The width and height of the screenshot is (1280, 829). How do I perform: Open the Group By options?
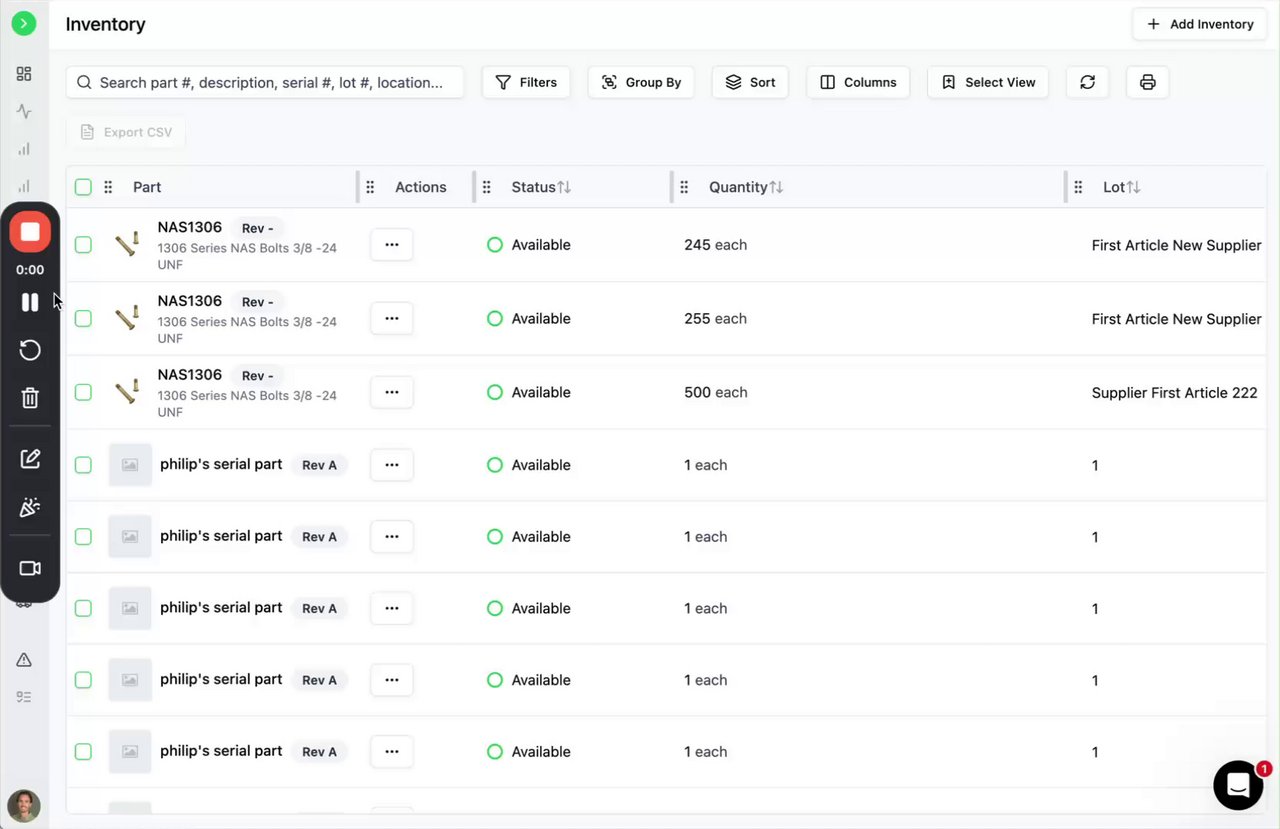click(x=641, y=82)
